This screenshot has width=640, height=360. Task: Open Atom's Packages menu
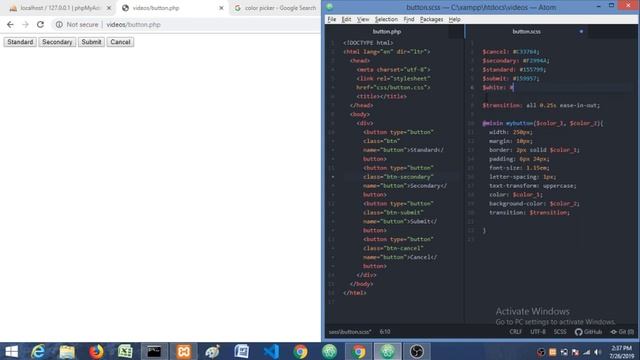point(431,19)
